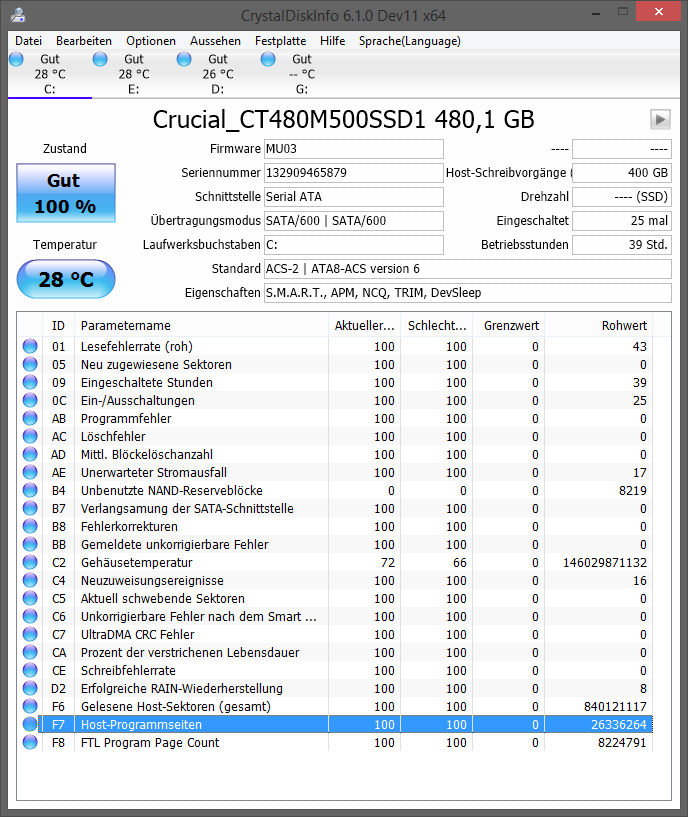Click the Laufwerksbuchstaben field C:
Viewport: 688px width, 817px height.
(x=354, y=245)
